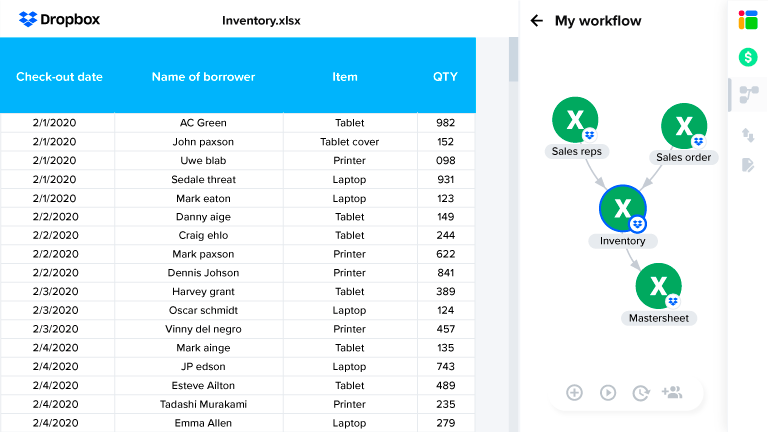This screenshot has height=432, width=768.
Task: Click the spreadsheet vertical scrollbar
Action: tap(514, 60)
